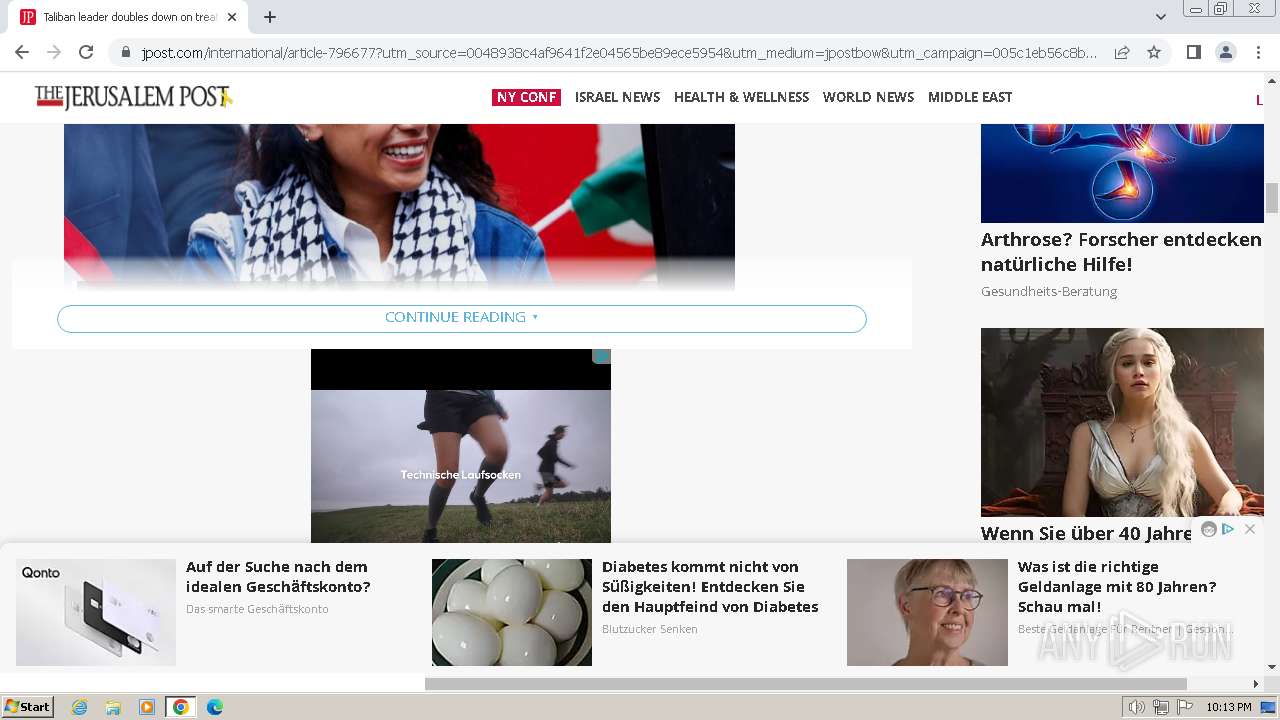
Task: Open 'Wenn Sie über 40 Jahre' ad link
Action: pos(1086,533)
